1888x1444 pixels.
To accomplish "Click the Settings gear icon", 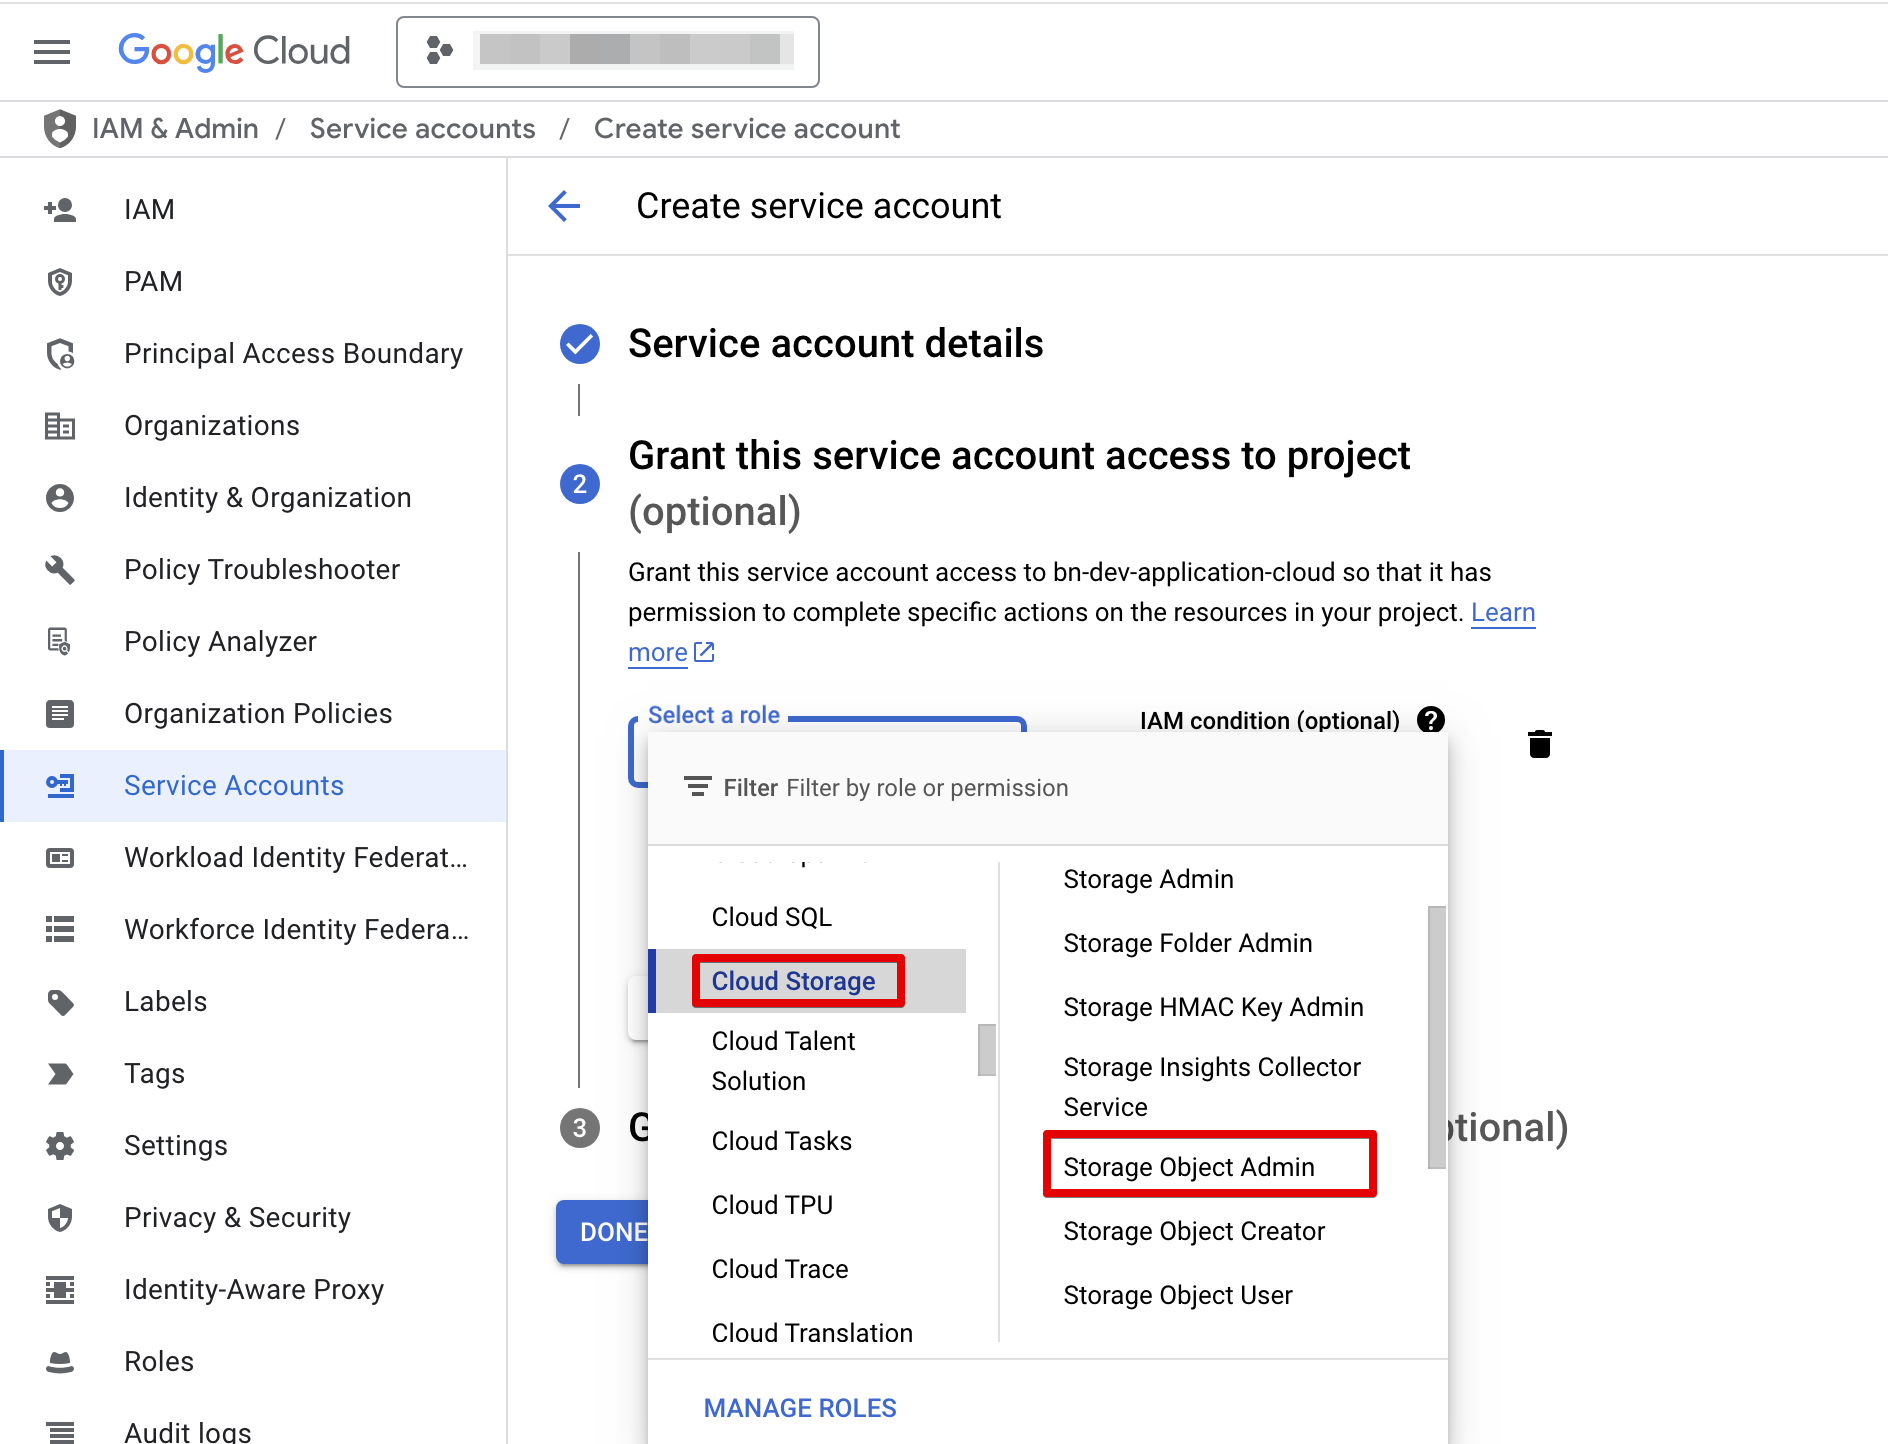I will pos(60,1145).
